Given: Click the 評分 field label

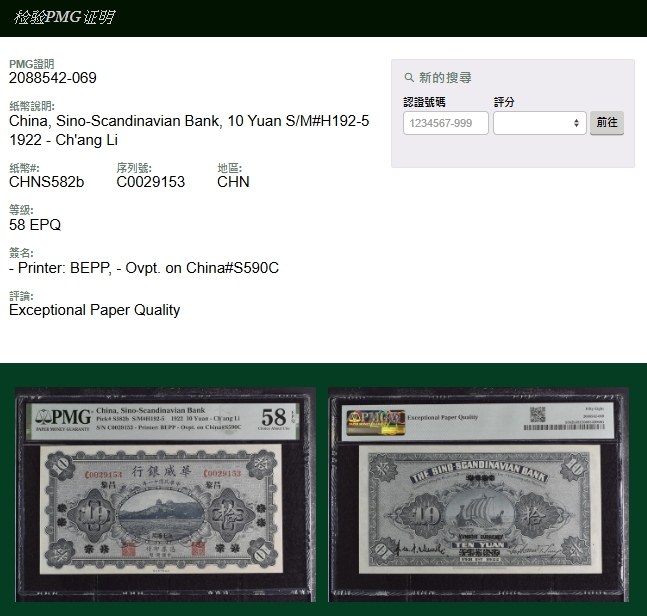Looking at the screenshot, I should pyautogui.click(x=504, y=102).
